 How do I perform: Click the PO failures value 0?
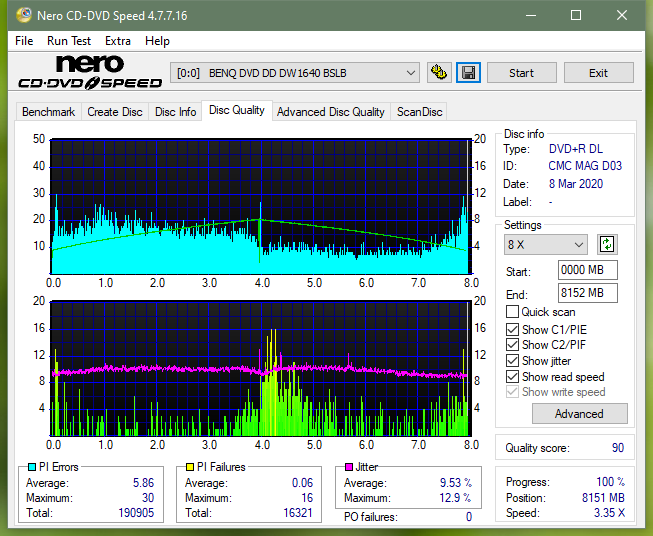tap(469, 517)
